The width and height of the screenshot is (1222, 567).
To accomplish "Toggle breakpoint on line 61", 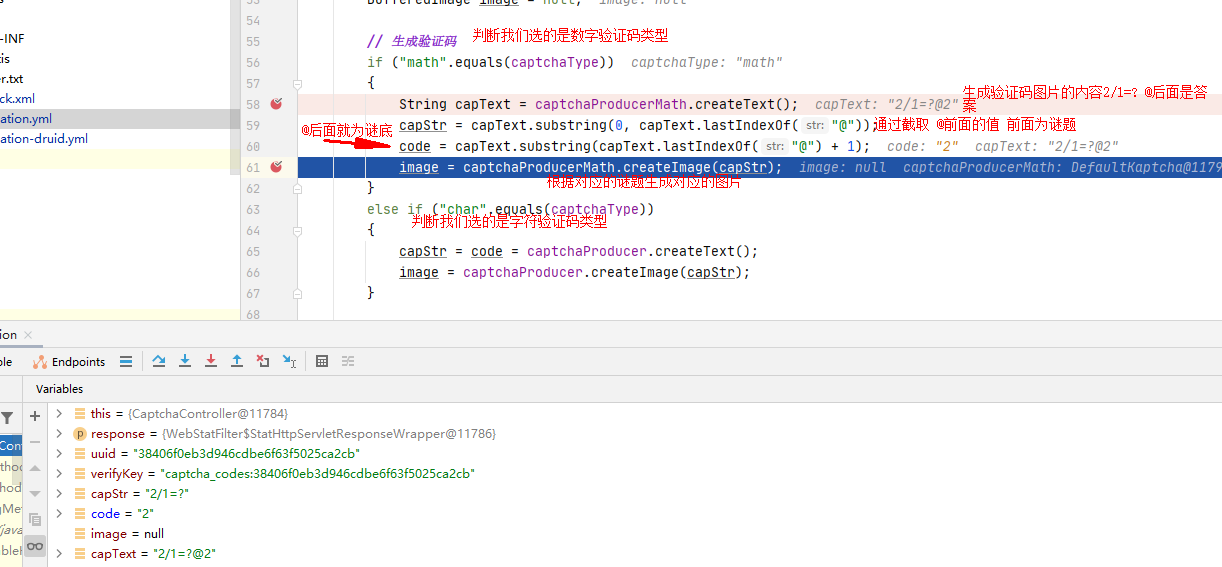I will click(x=277, y=167).
